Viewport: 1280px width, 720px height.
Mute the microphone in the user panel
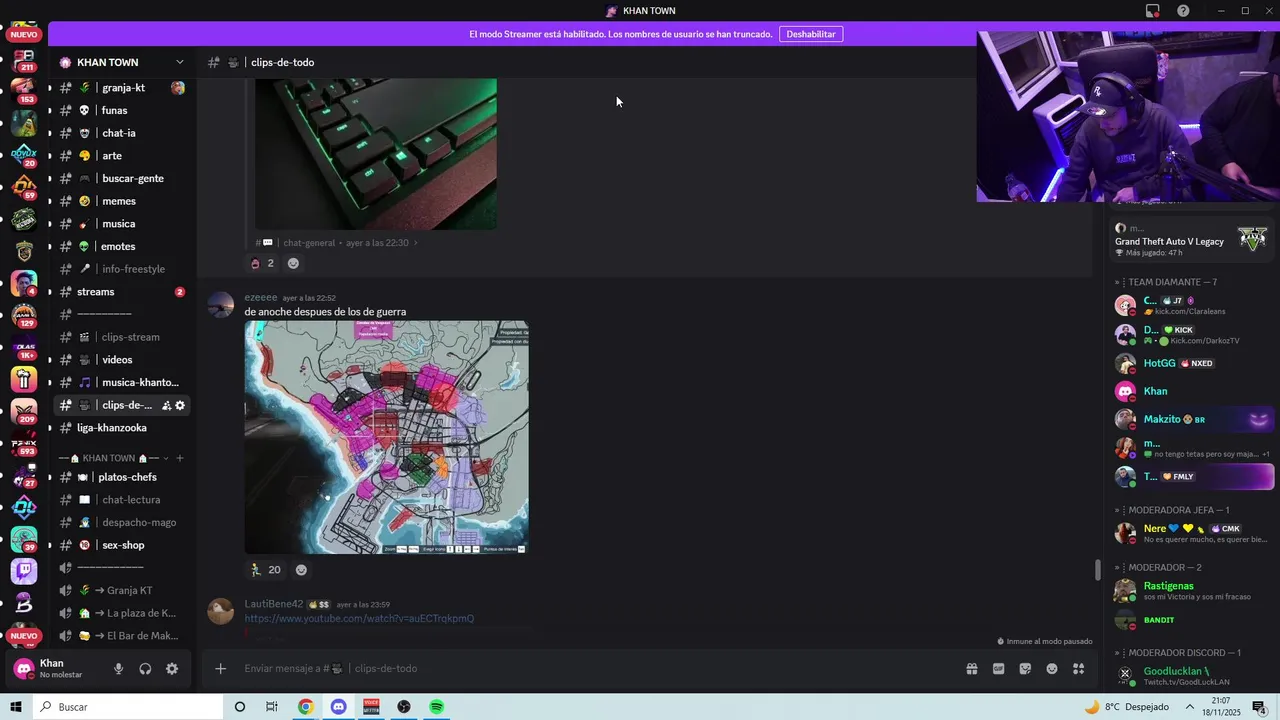click(119, 669)
